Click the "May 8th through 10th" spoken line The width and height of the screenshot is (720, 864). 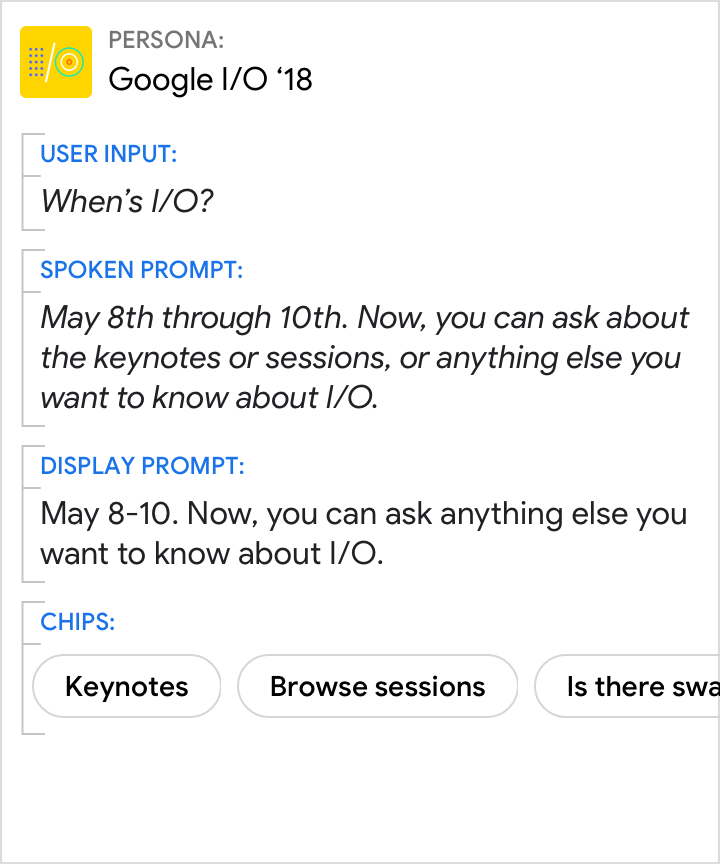point(365,318)
